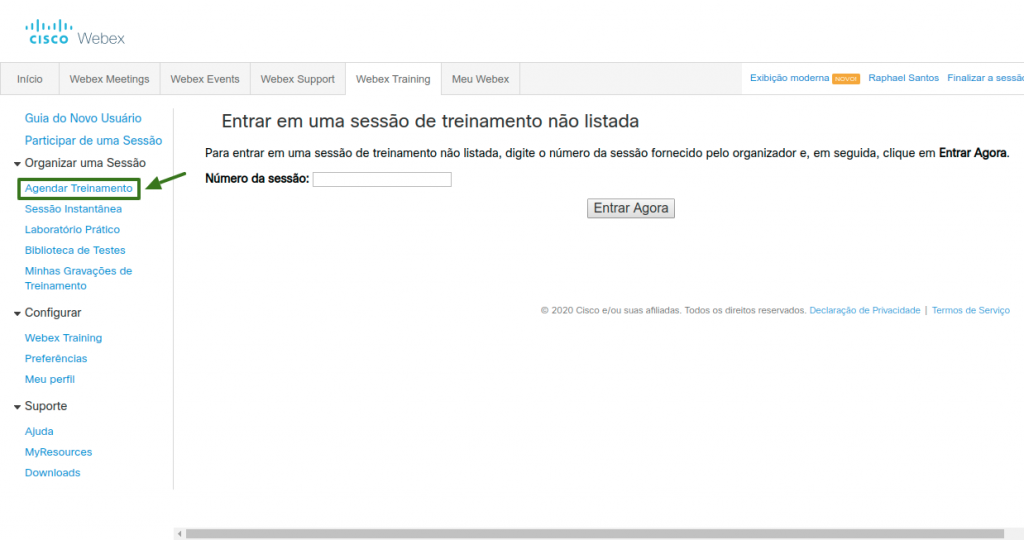
Task: Open MyResources link
Action: point(58,452)
